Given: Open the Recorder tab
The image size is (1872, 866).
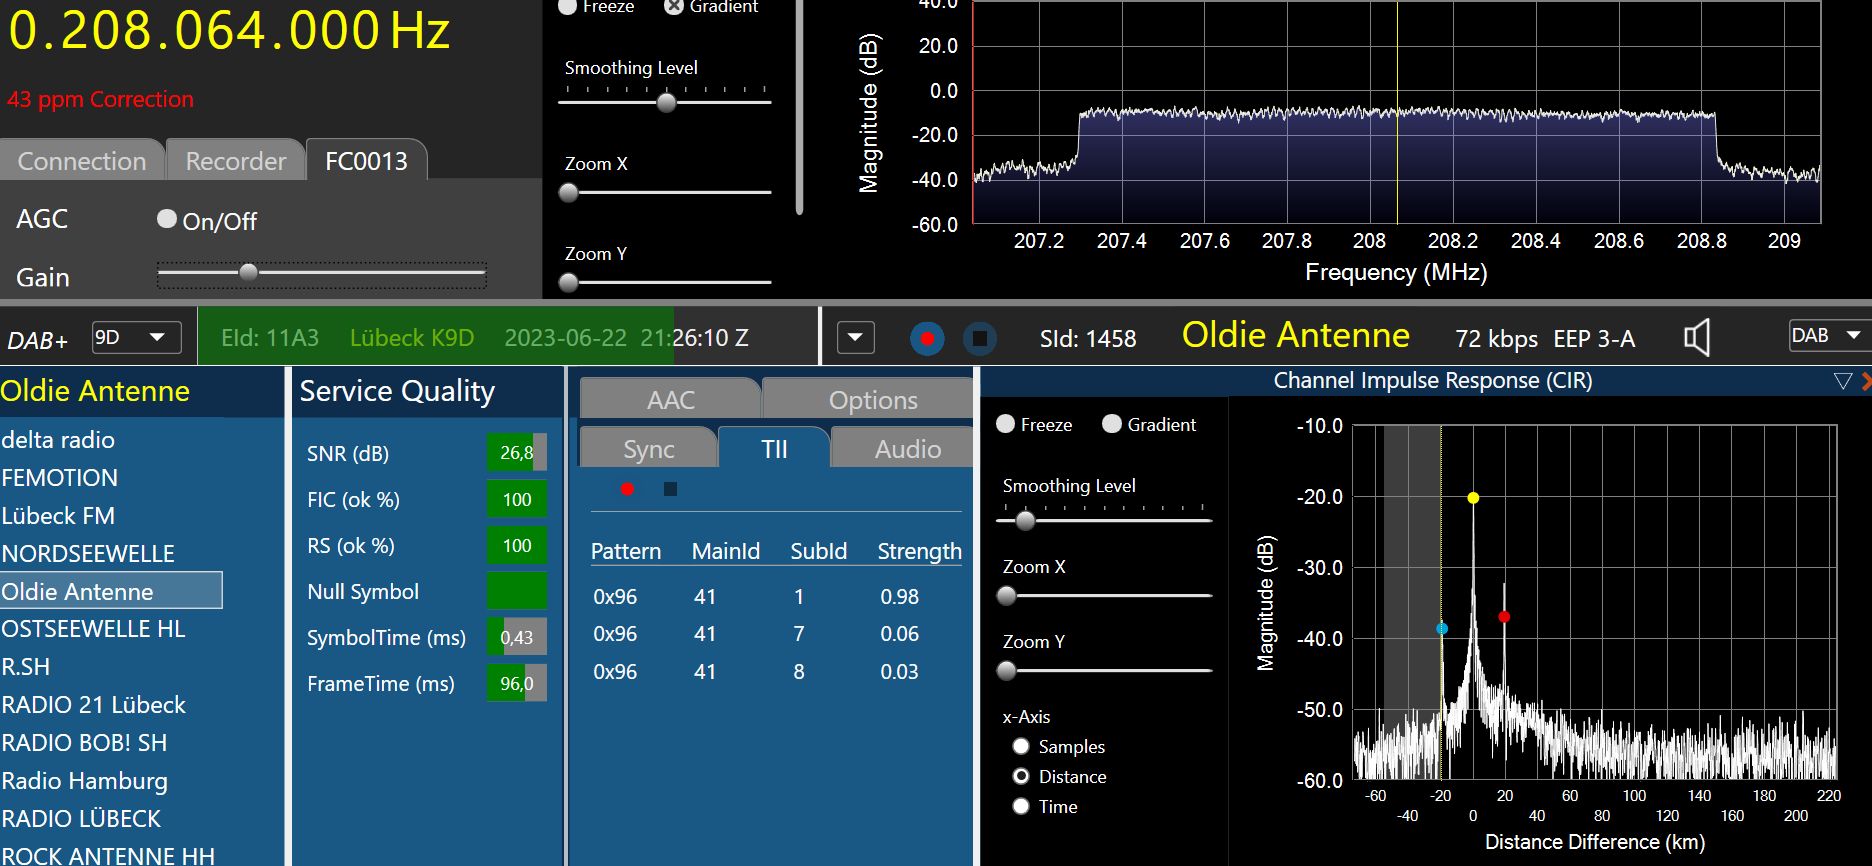Looking at the screenshot, I should pyautogui.click(x=235, y=161).
